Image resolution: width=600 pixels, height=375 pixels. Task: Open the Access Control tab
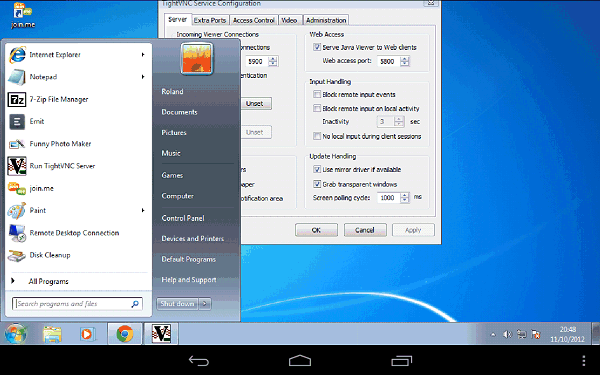pos(254,20)
